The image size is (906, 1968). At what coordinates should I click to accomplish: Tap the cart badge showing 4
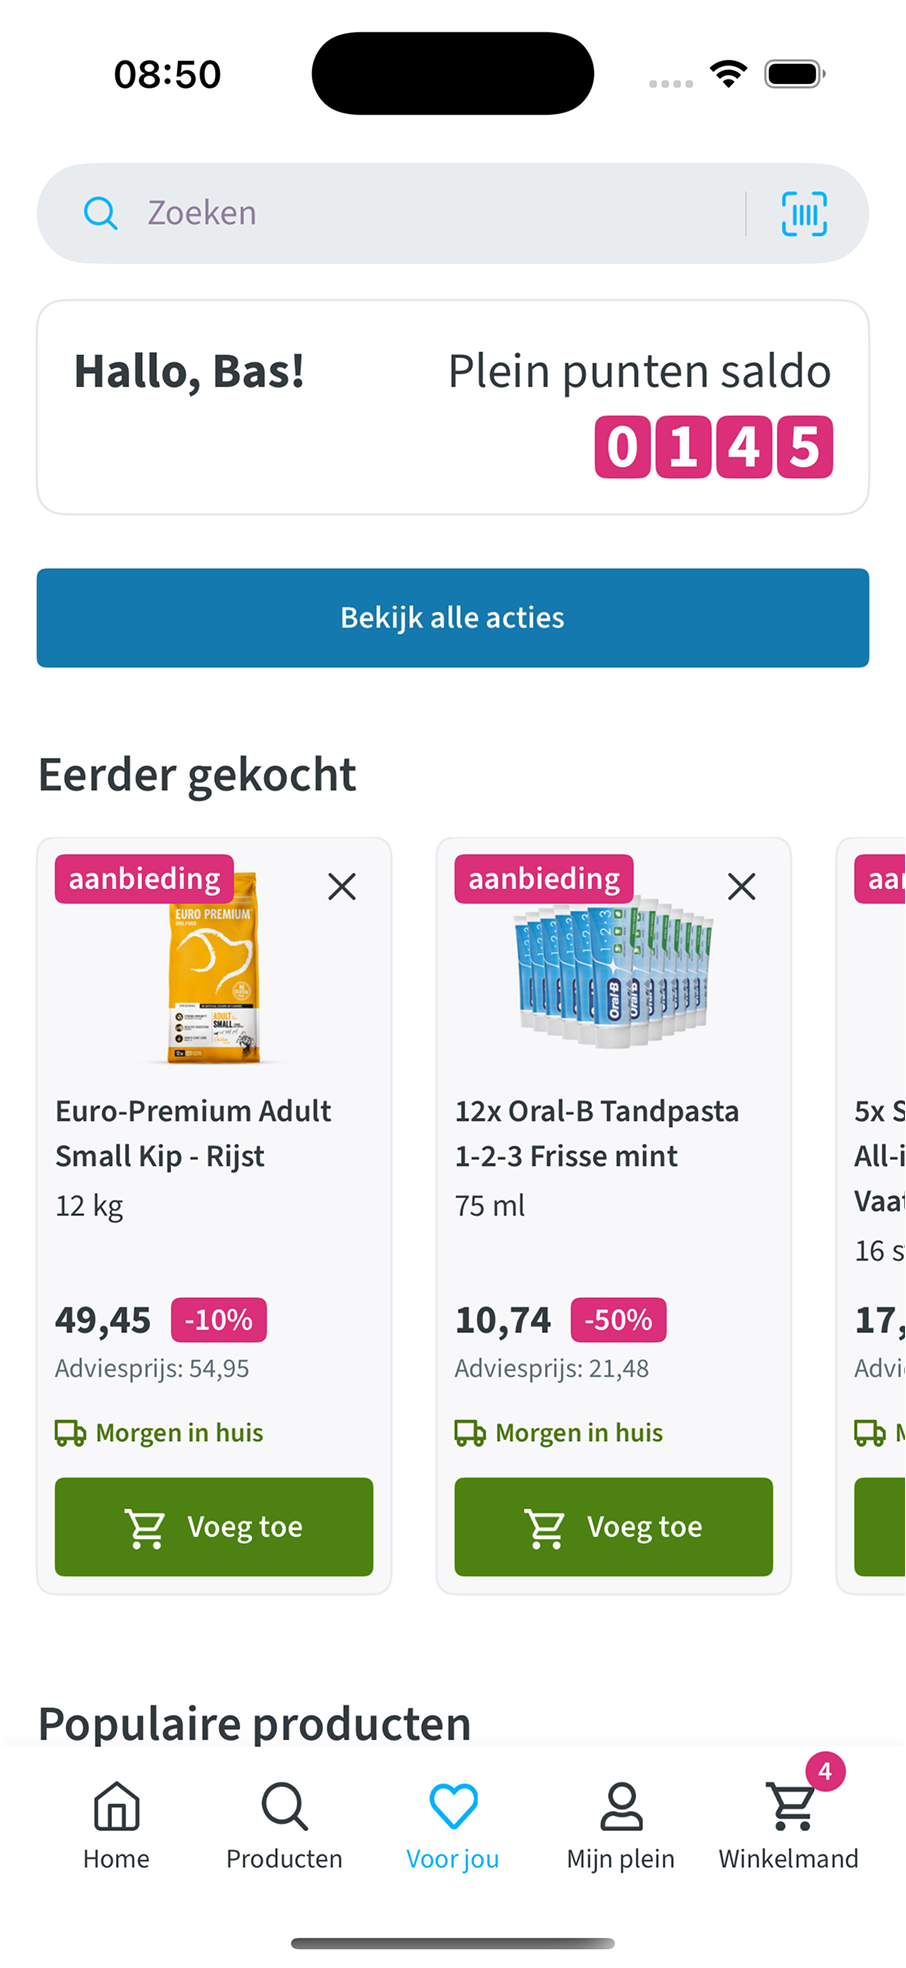click(x=825, y=1772)
